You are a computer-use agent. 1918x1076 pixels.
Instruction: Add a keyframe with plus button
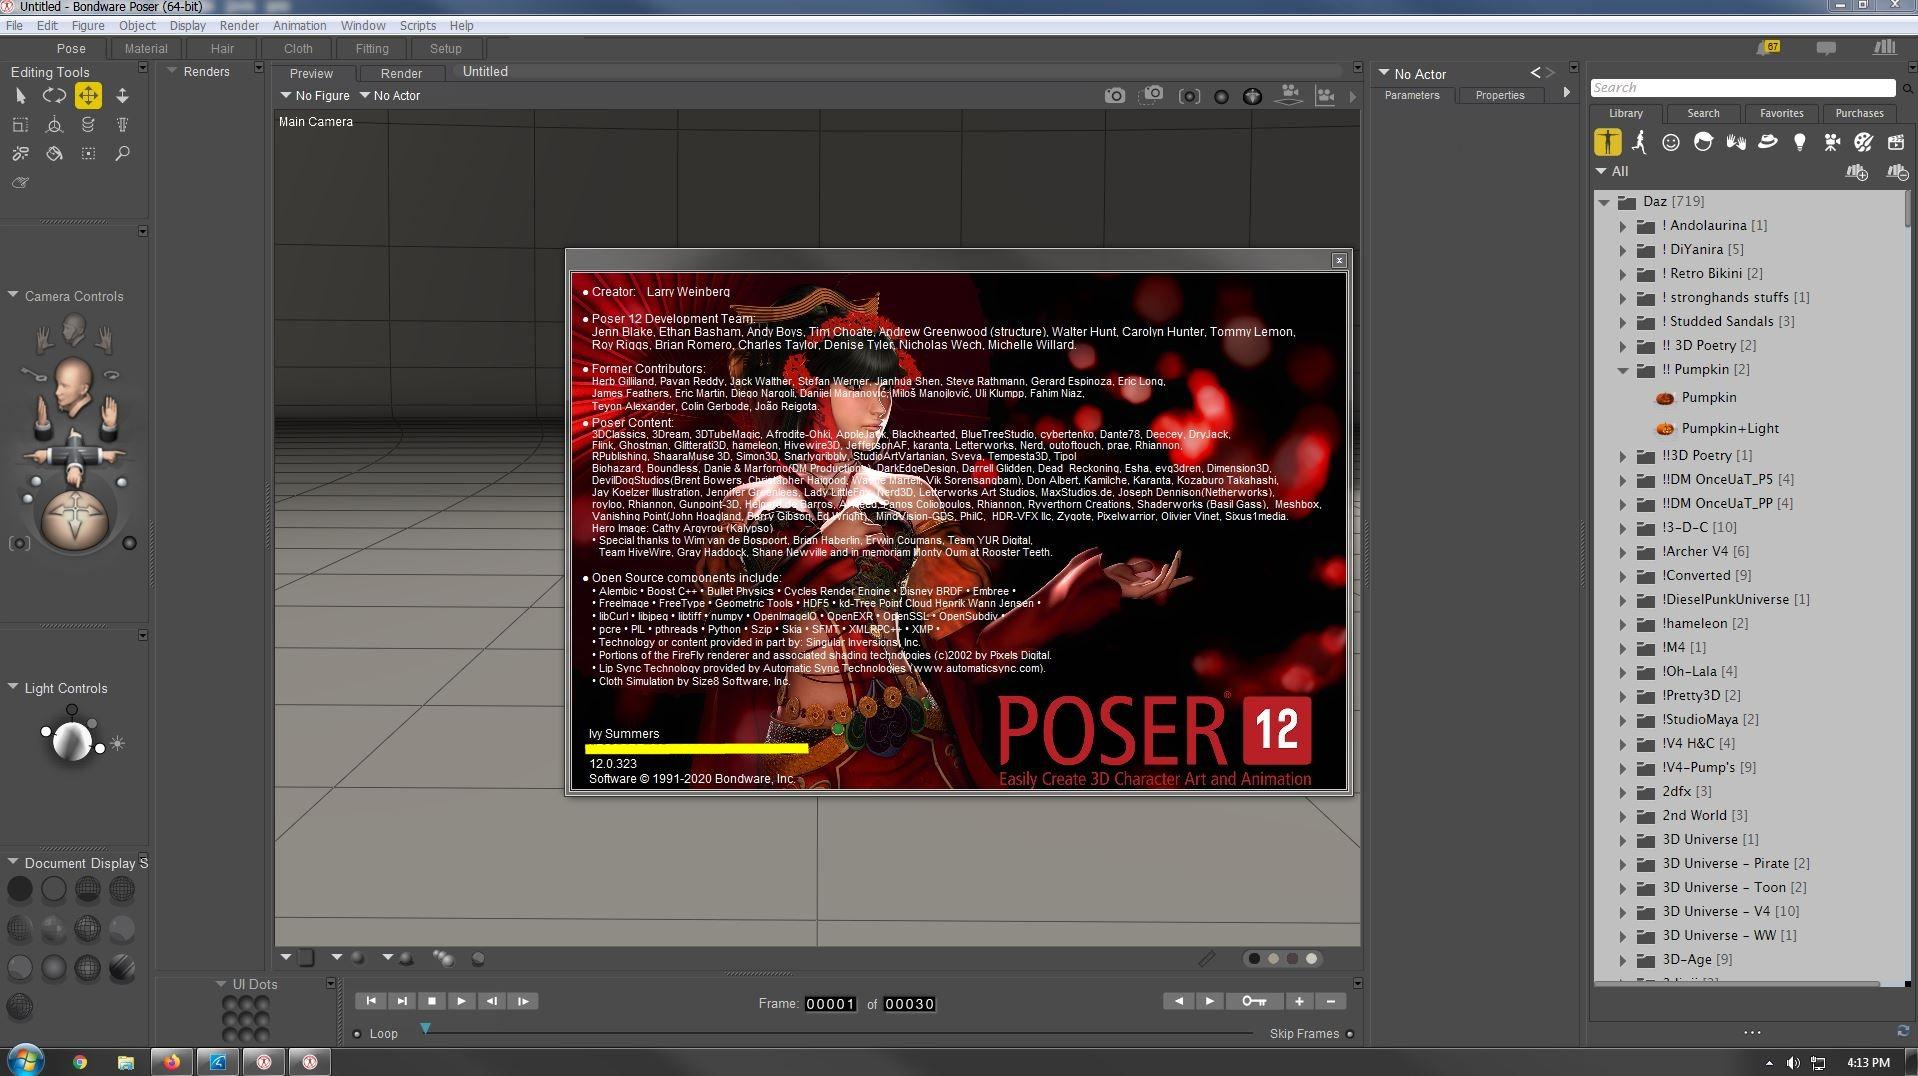(1299, 1001)
